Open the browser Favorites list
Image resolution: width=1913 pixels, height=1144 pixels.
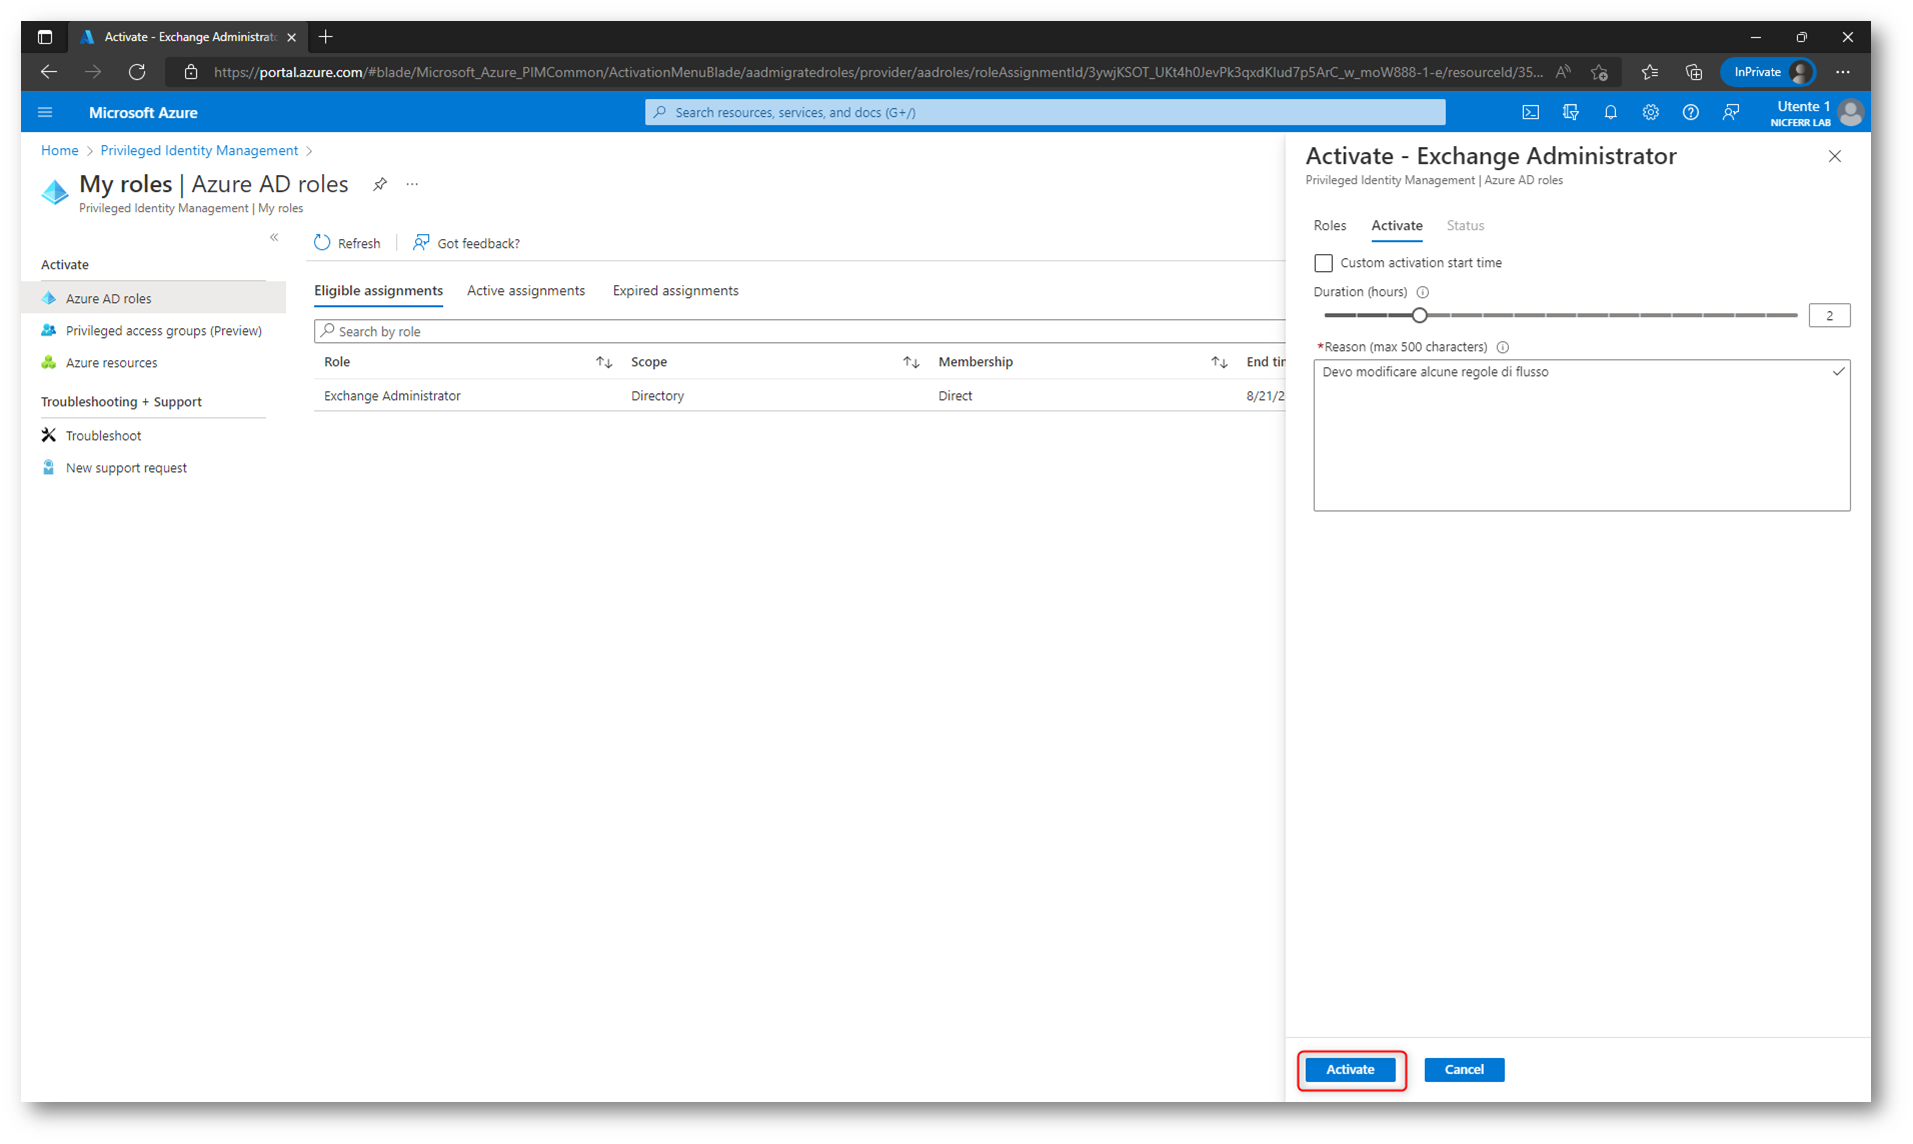(x=1650, y=72)
